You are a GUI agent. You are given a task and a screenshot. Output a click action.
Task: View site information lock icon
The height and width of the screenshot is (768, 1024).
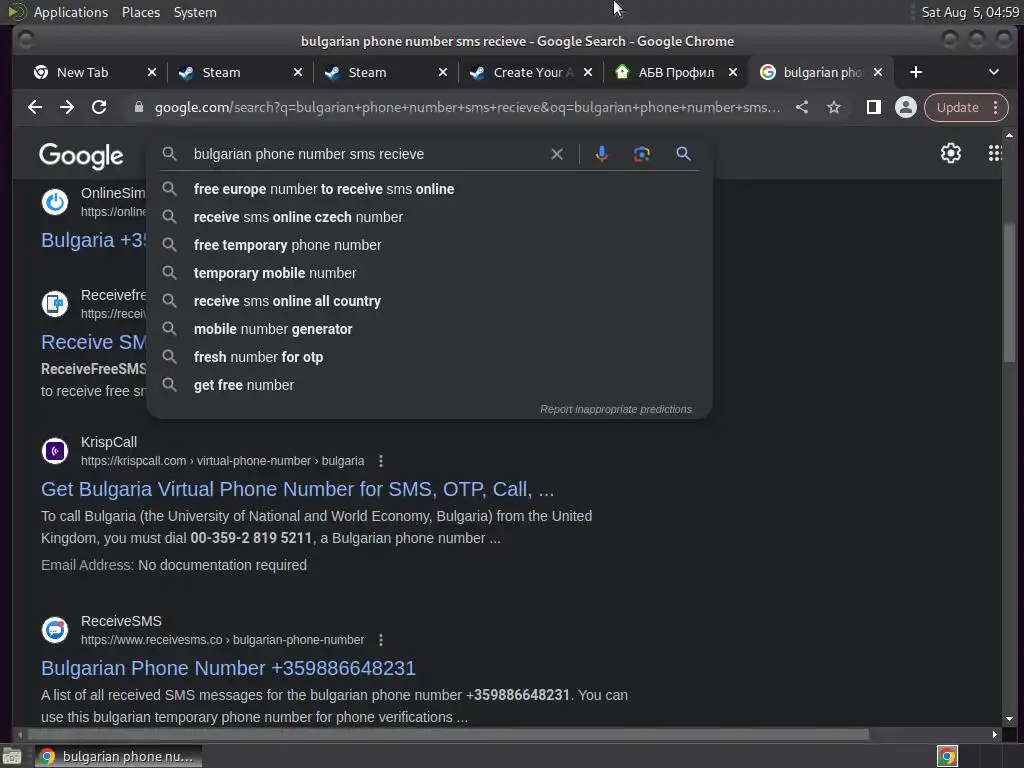[x=138, y=107]
